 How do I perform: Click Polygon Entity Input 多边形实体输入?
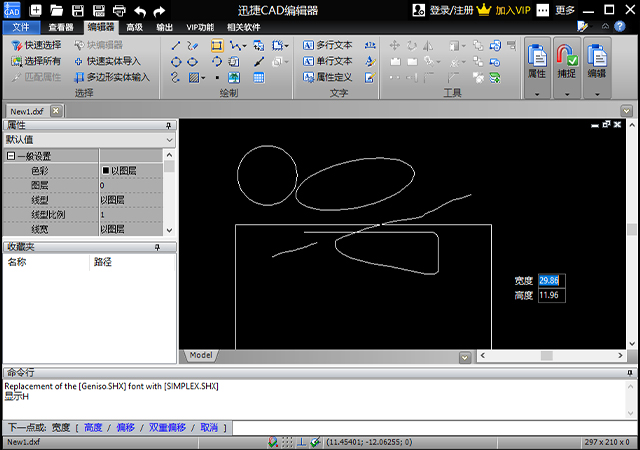(x=112, y=77)
